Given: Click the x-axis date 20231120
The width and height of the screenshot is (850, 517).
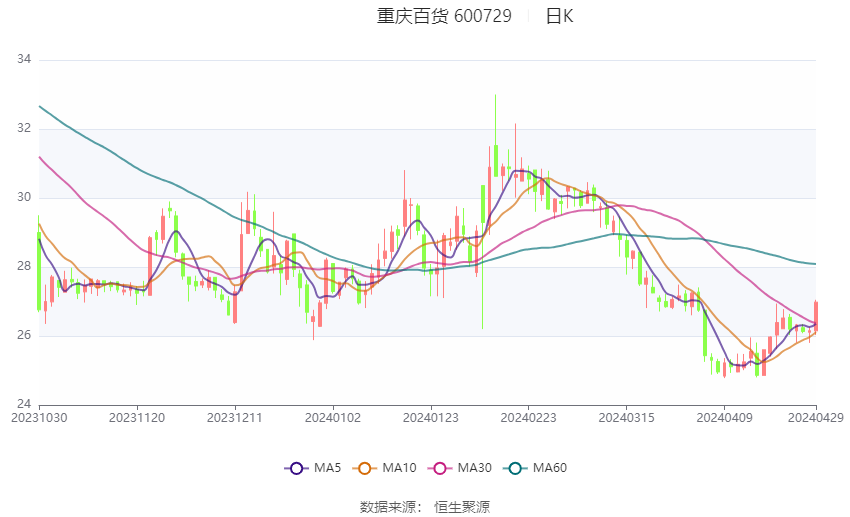Looking at the screenshot, I should 137,418.
